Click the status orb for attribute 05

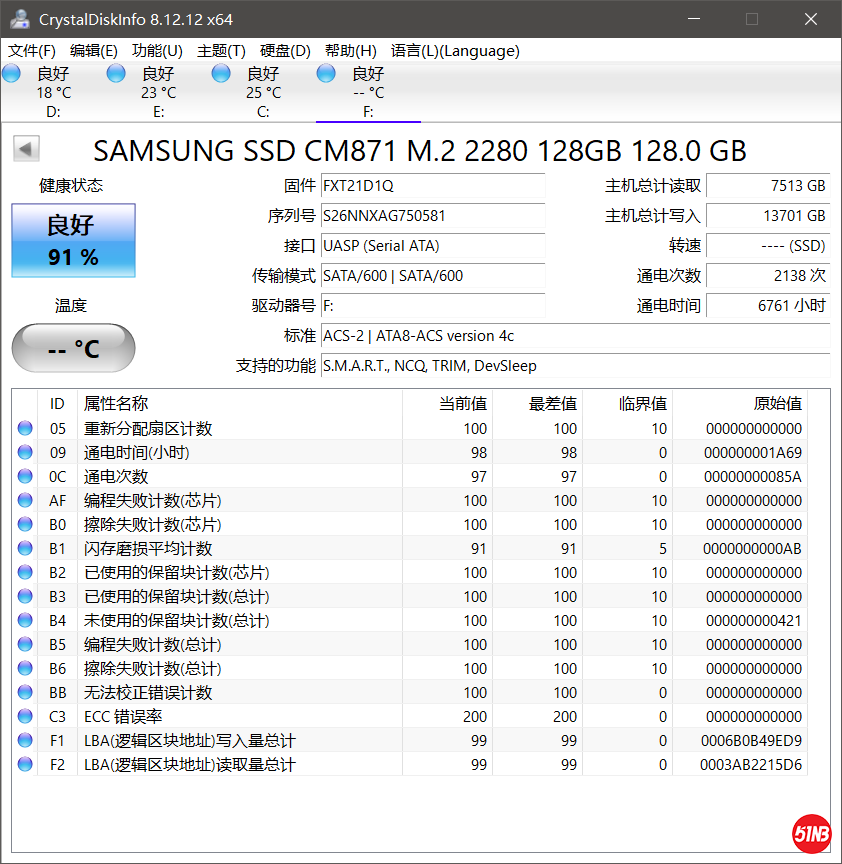pos(25,429)
